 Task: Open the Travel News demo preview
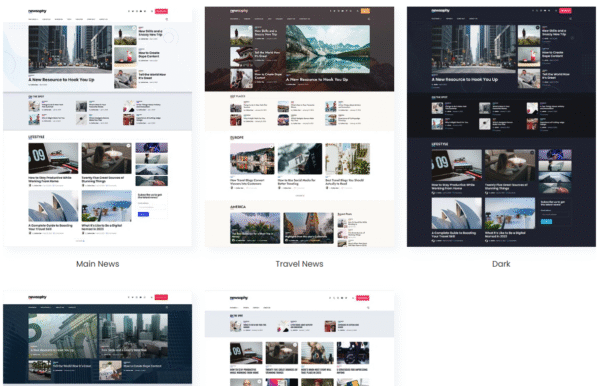299,127
